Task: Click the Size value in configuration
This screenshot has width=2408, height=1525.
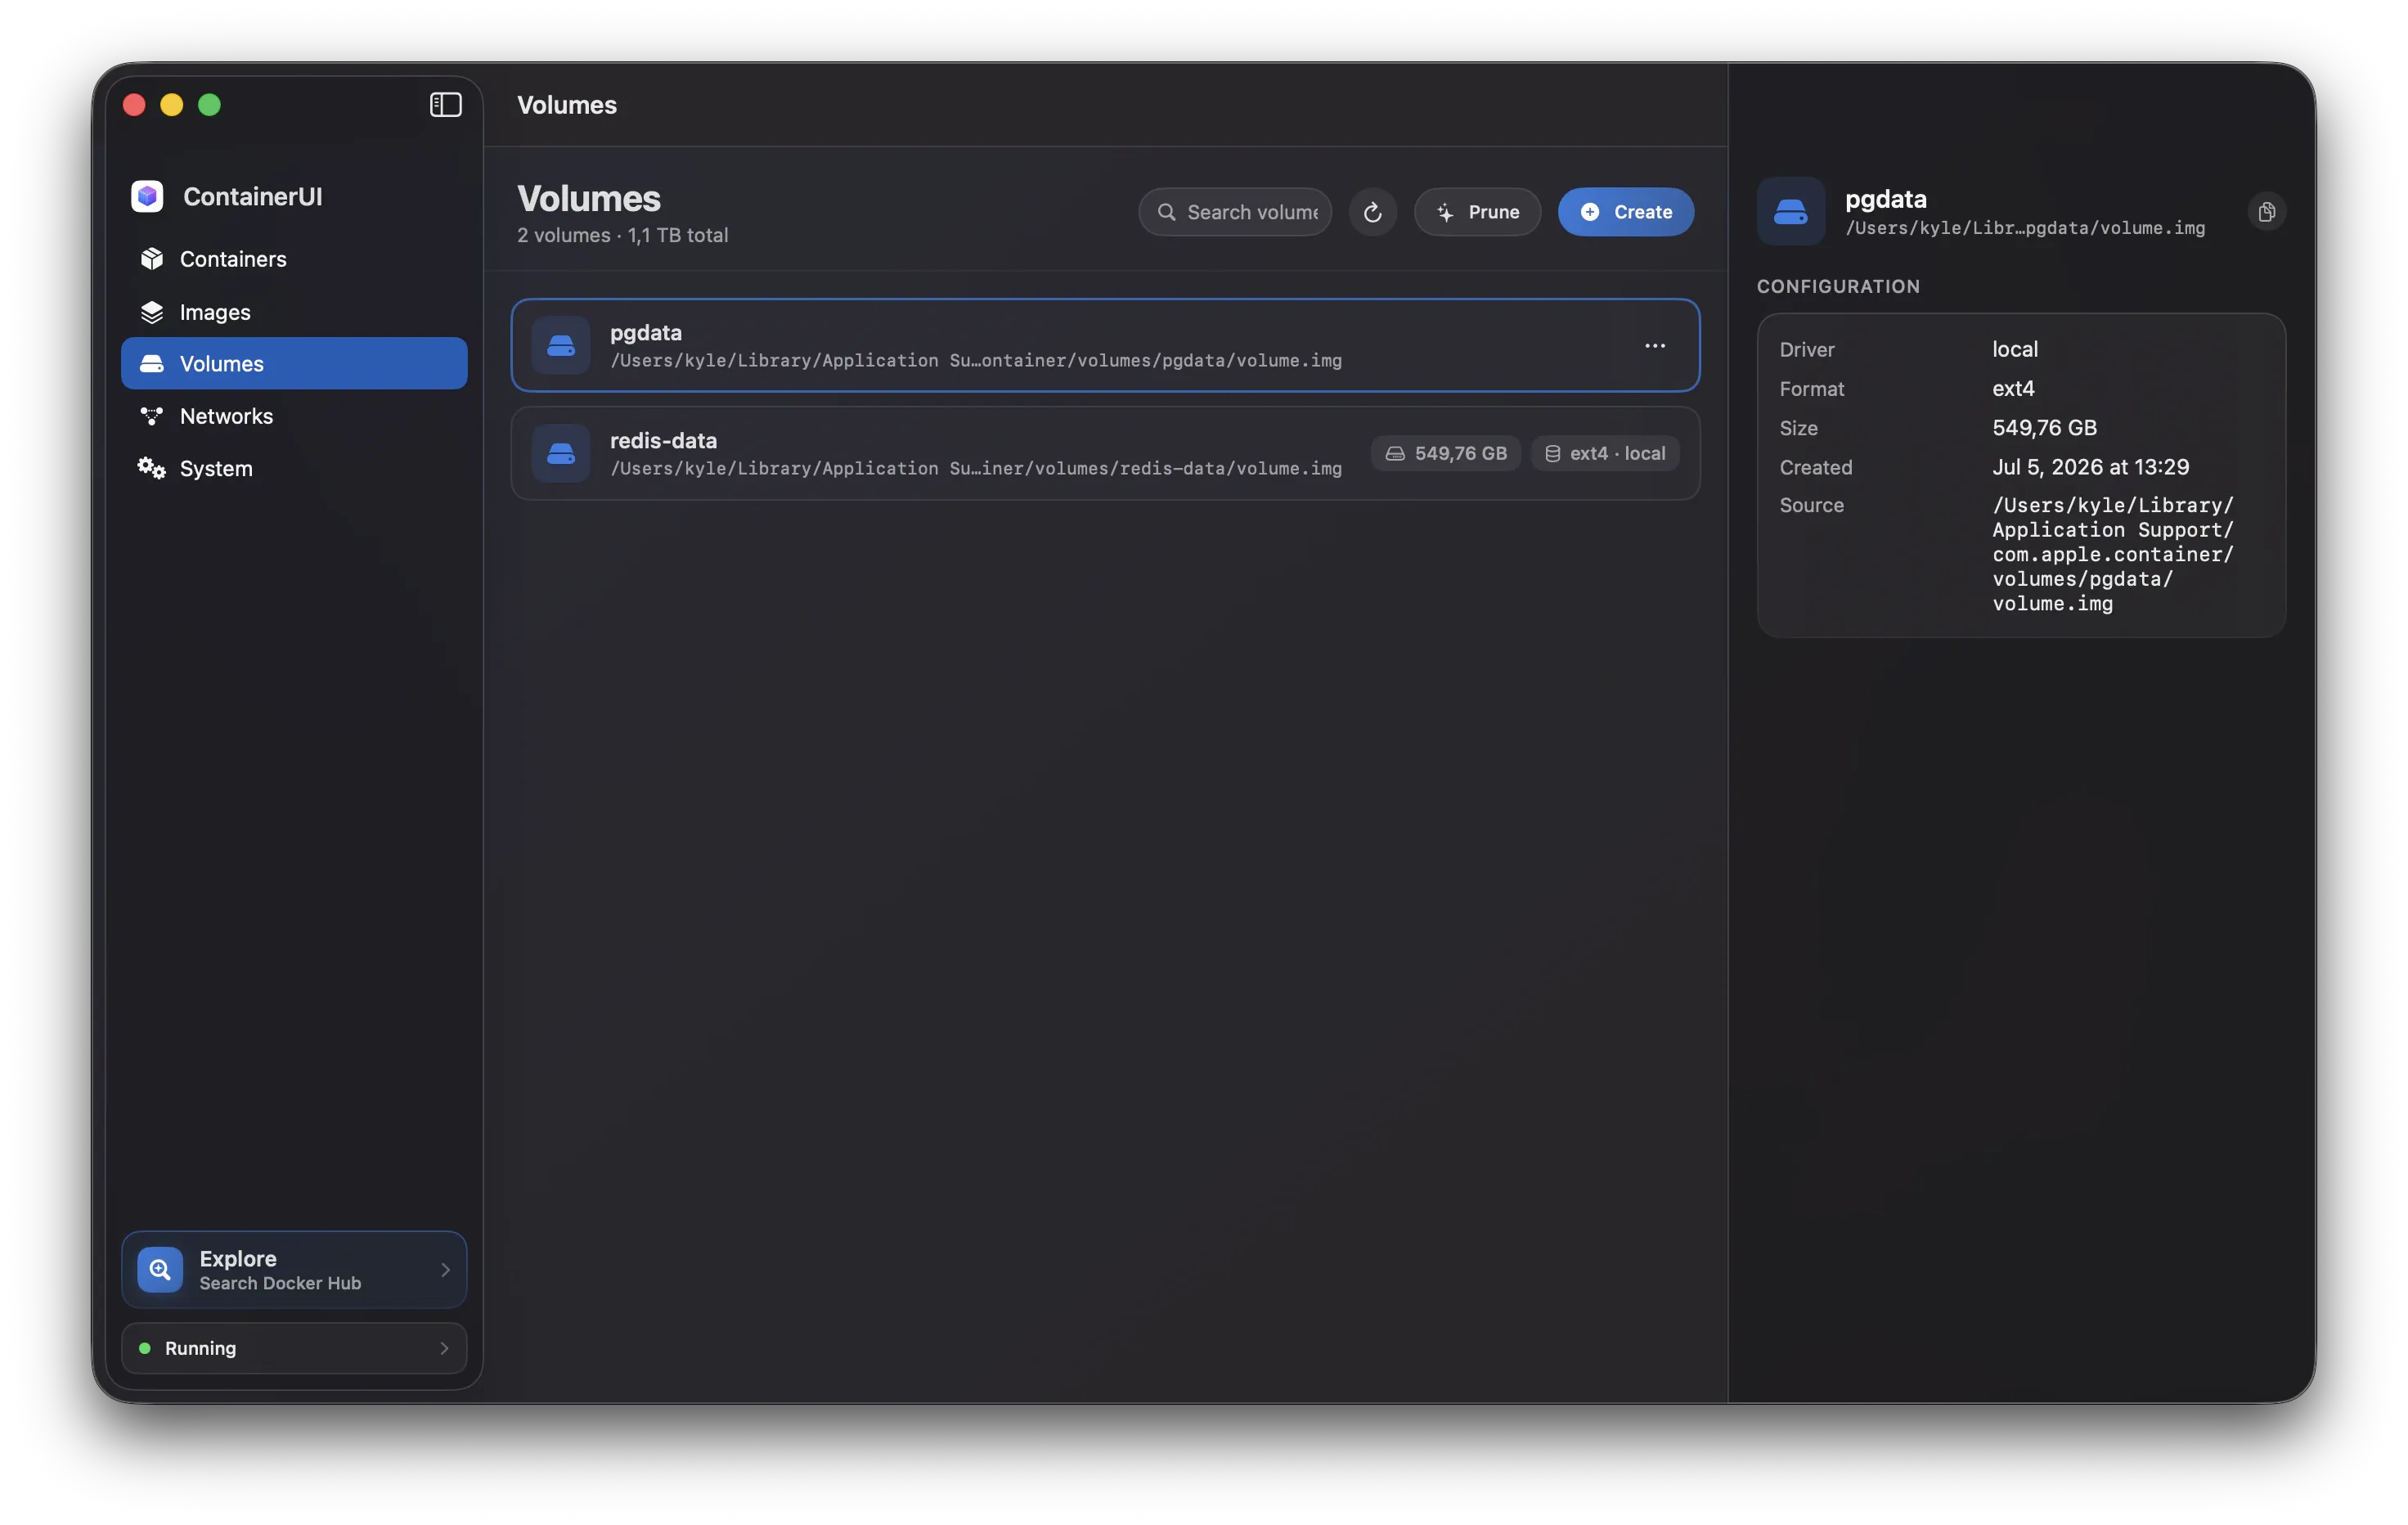Action: [2044, 428]
